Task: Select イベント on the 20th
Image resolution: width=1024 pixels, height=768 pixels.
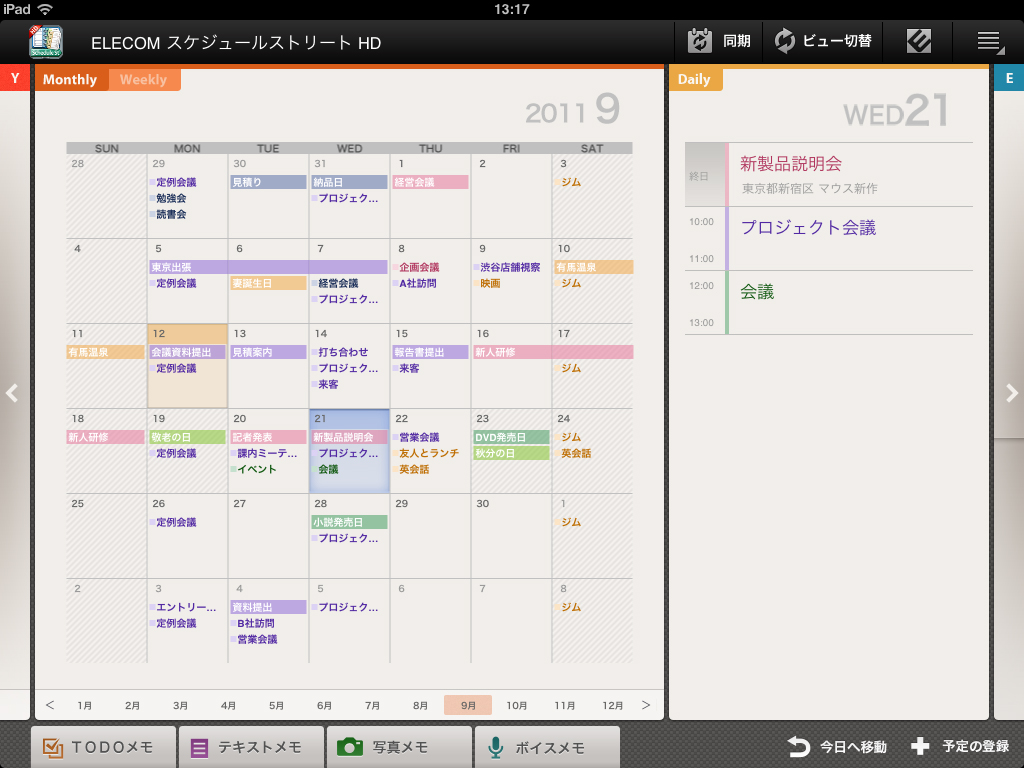Action: click(254, 469)
